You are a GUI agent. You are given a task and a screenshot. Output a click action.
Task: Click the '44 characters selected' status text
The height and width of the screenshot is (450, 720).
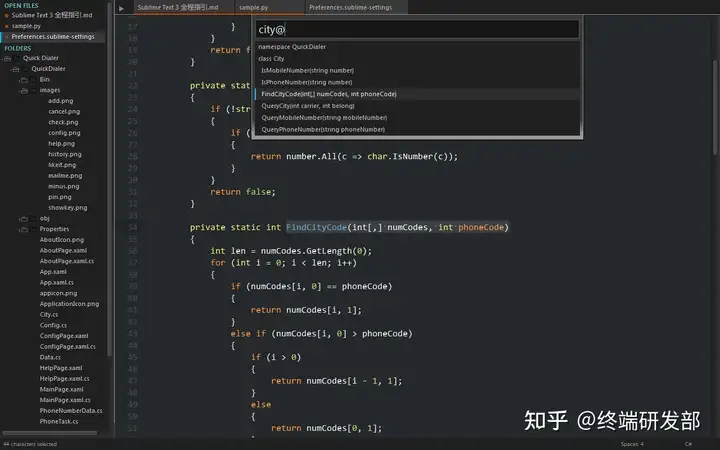(30, 444)
